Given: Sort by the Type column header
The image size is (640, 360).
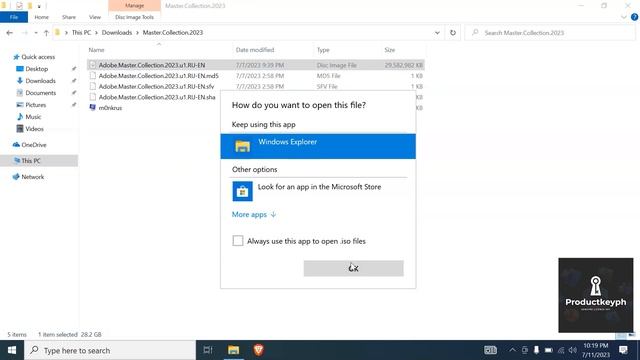Looking at the screenshot, I should (x=323, y=50).
